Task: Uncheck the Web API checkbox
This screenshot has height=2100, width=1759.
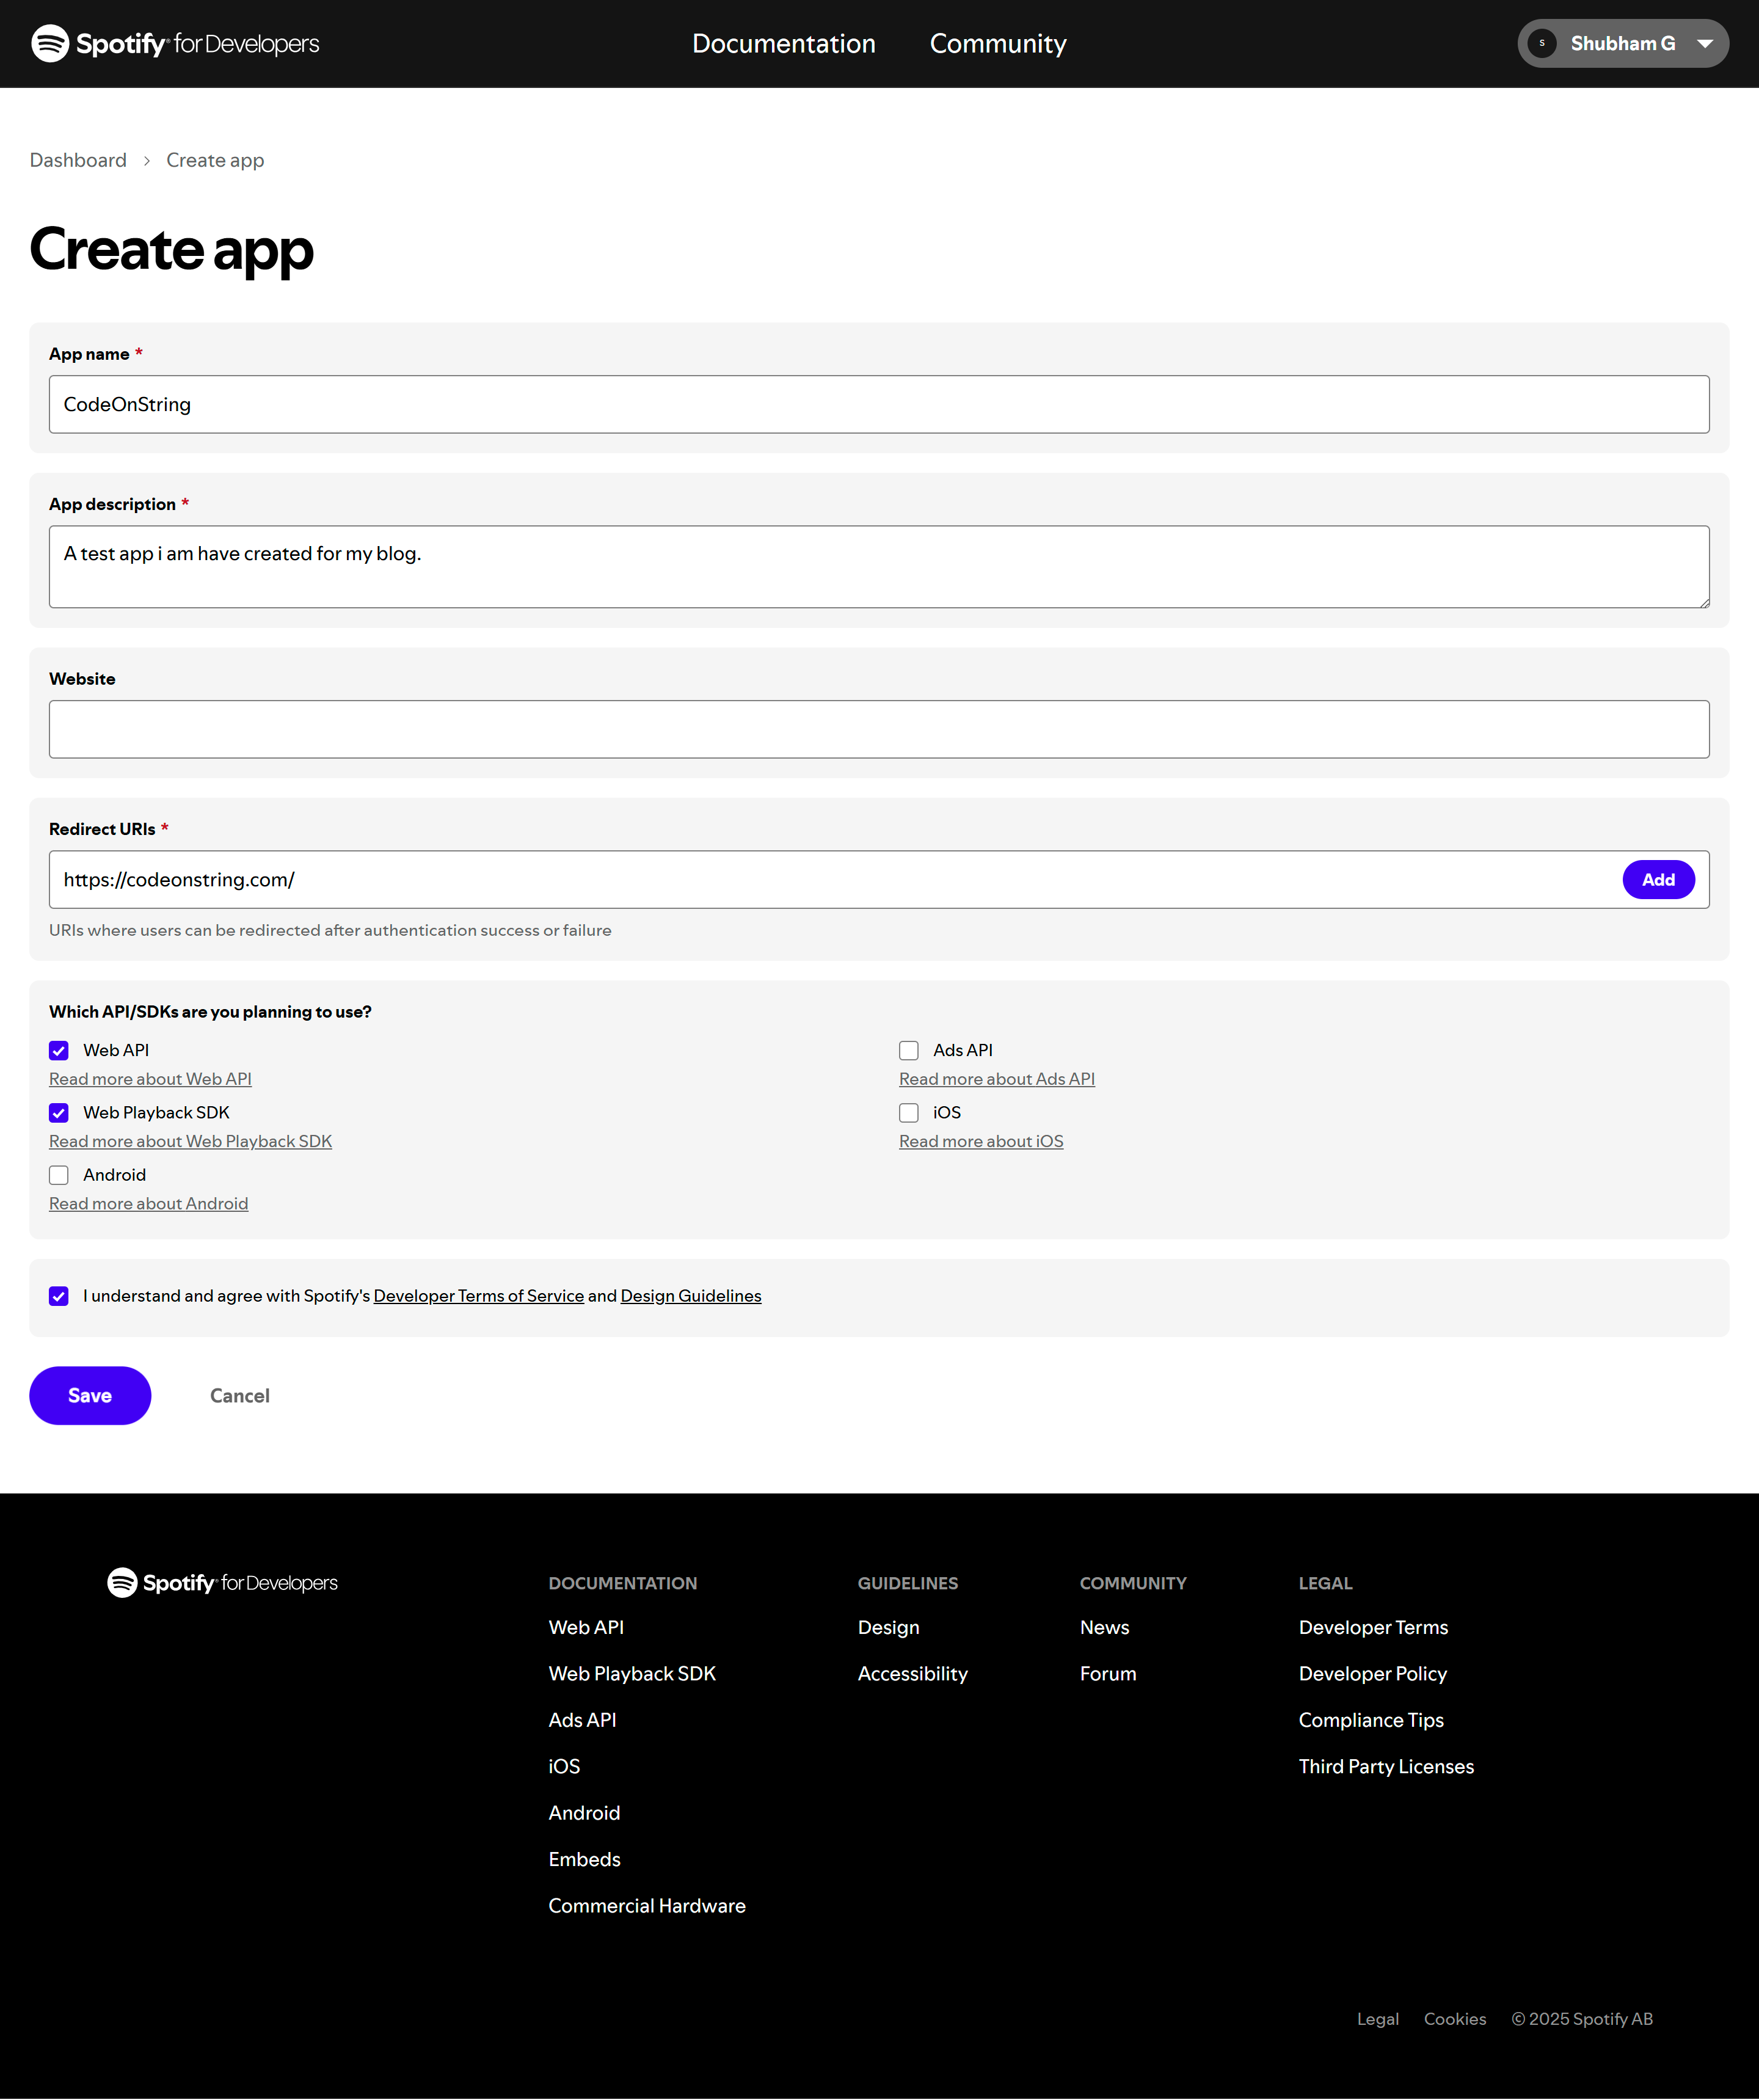Action: coord(59,1050)
